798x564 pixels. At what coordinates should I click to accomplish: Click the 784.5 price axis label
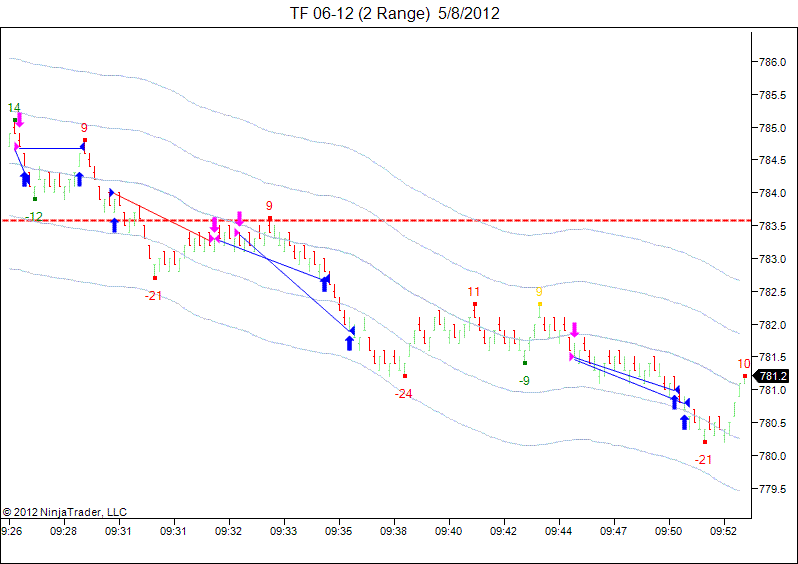(772, 160)
